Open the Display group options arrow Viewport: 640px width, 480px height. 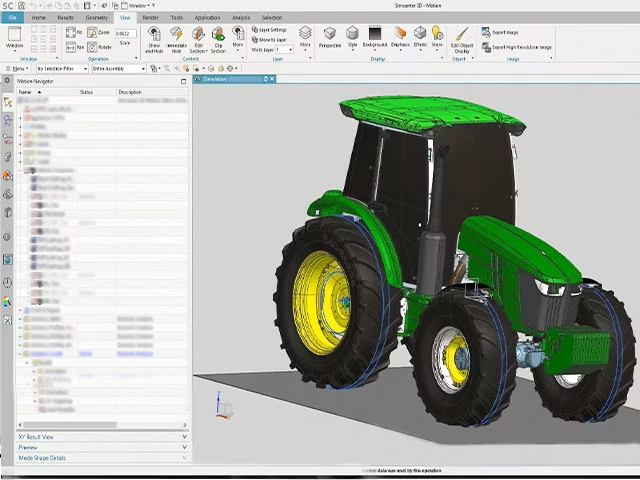click(x=442, y=58)
